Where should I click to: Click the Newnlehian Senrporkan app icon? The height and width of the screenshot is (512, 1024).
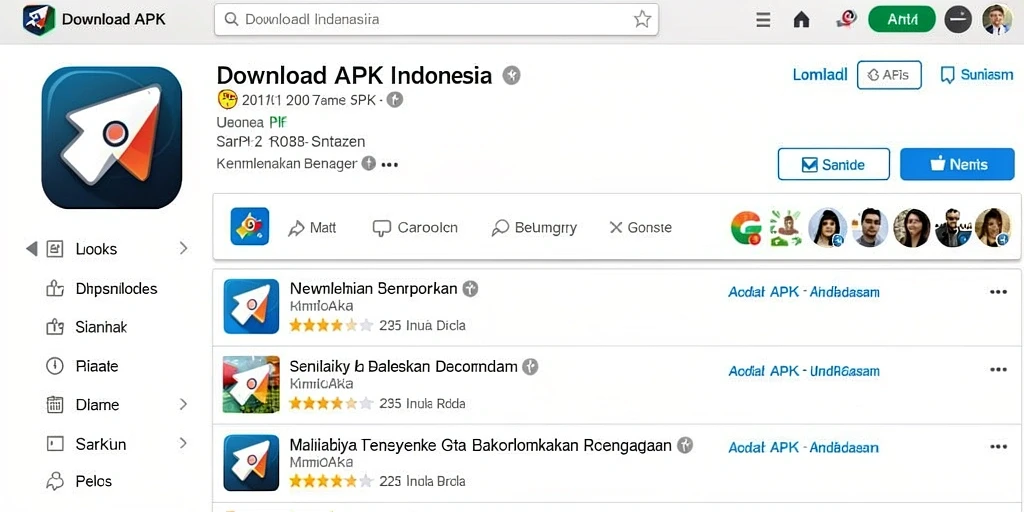(251, 306)
